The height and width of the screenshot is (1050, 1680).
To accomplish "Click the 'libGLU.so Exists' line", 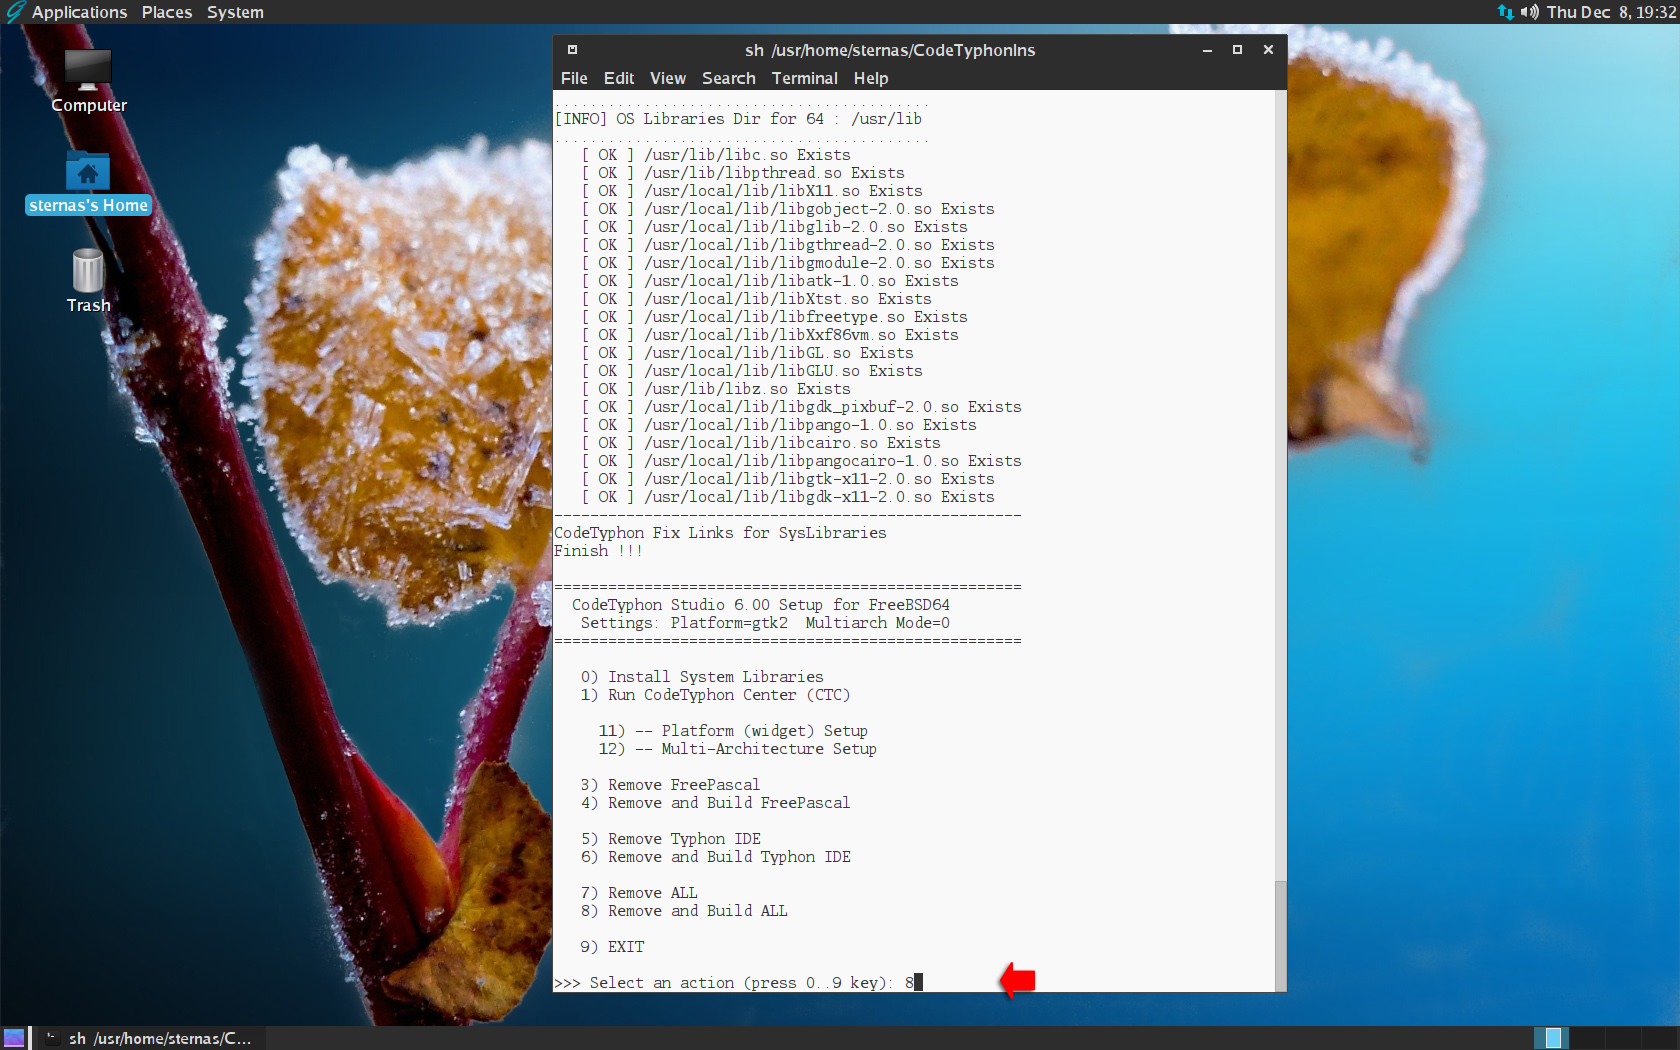I will point(752,371).
